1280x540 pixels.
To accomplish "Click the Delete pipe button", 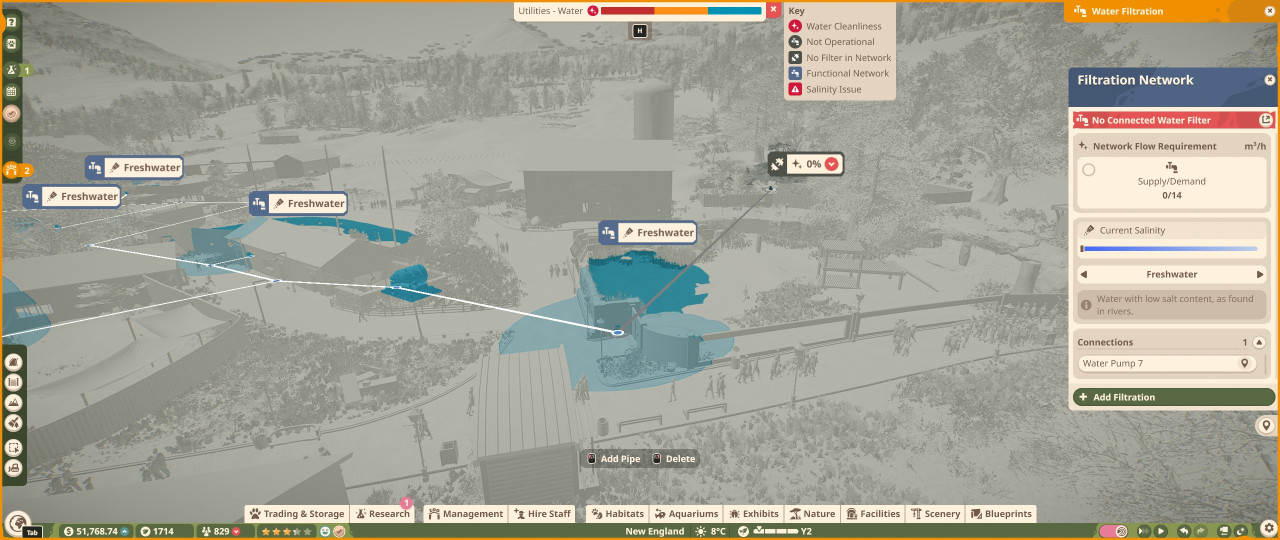I will tap(673, 459).
